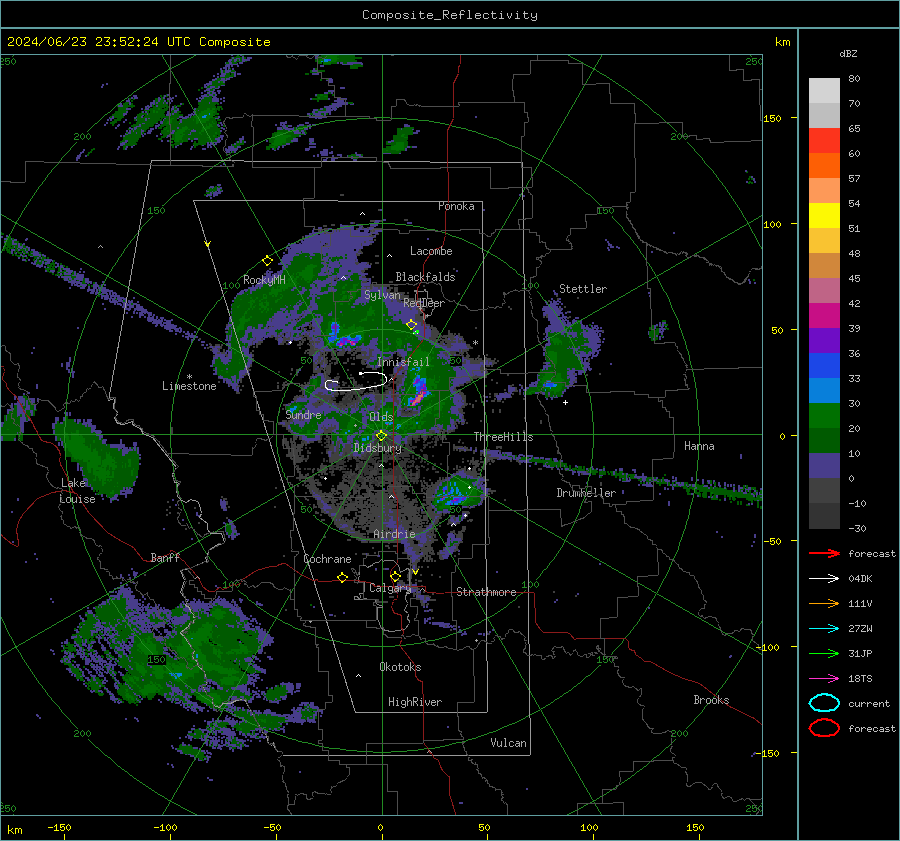Click the orange 111V arrow legend icon
This screenshot has height=841, width=900.
824,603
